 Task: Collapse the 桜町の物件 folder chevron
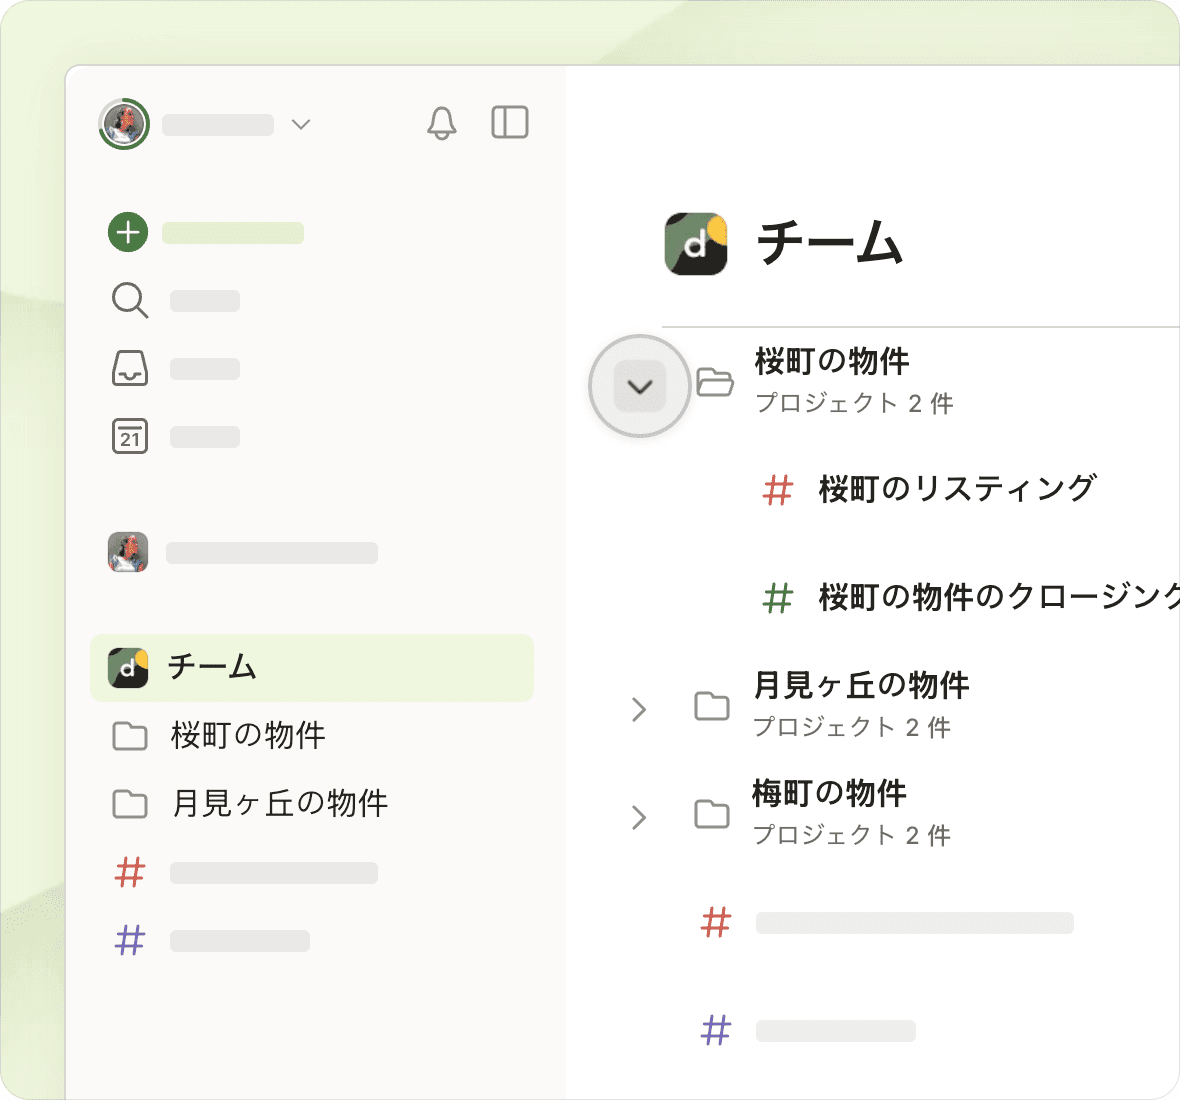[640, 387]
